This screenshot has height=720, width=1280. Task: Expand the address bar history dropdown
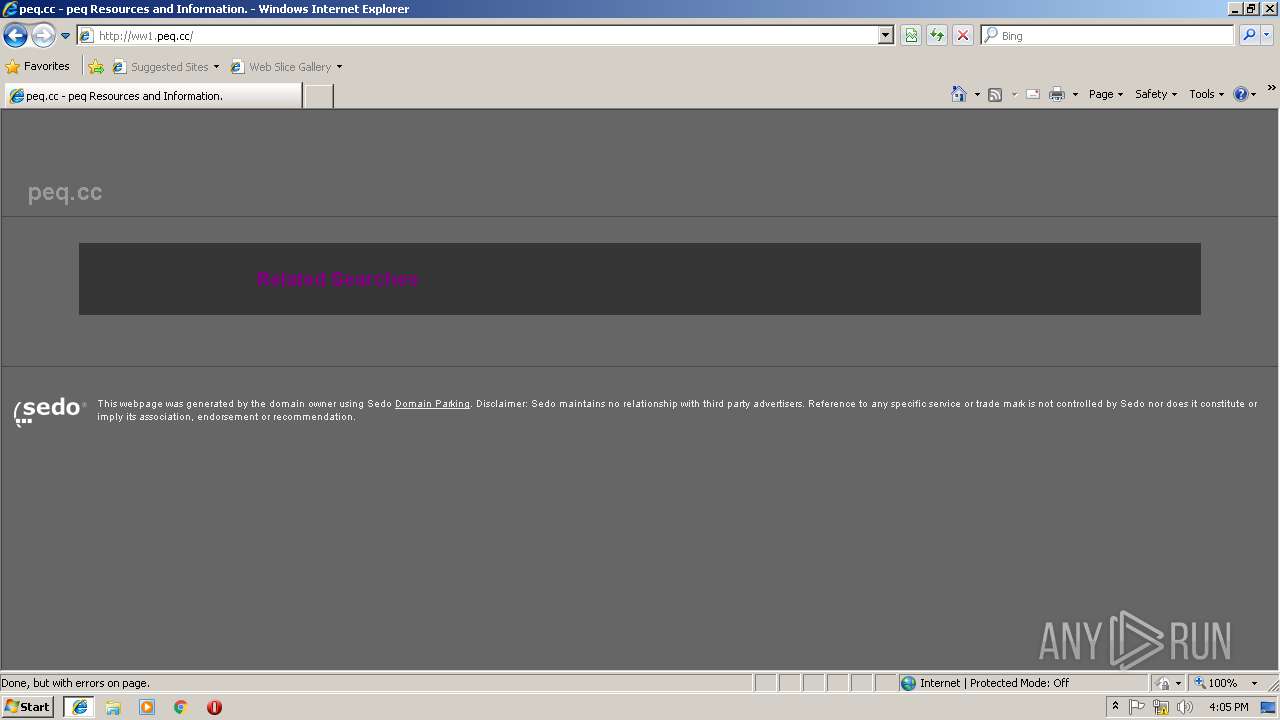pos(886,35)
